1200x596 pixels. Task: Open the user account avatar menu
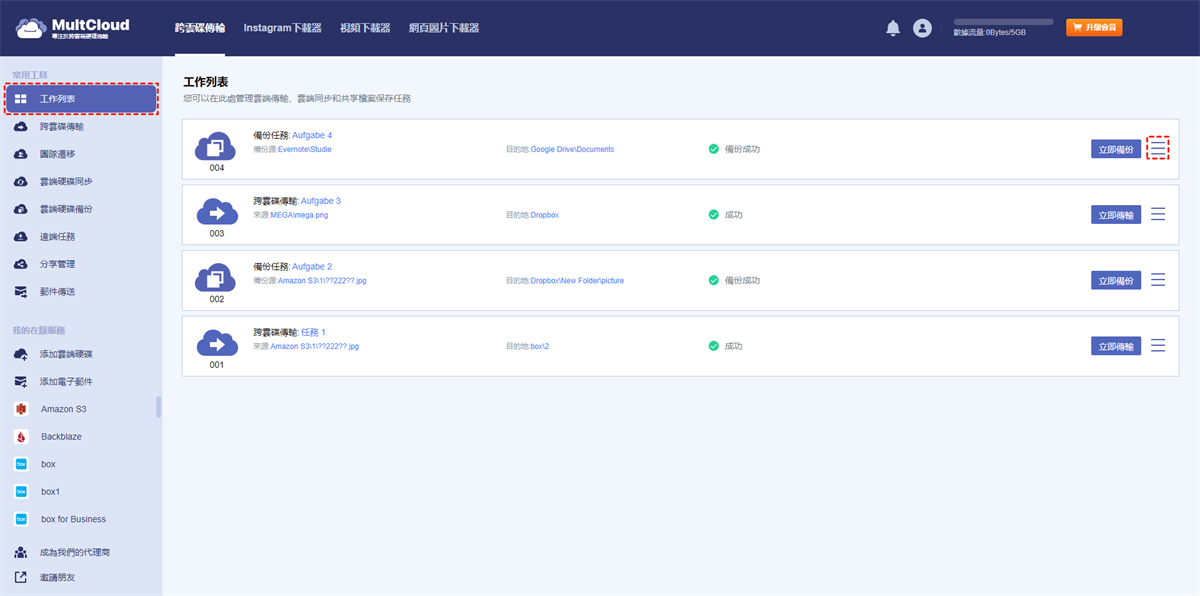(x=922, y=28)
